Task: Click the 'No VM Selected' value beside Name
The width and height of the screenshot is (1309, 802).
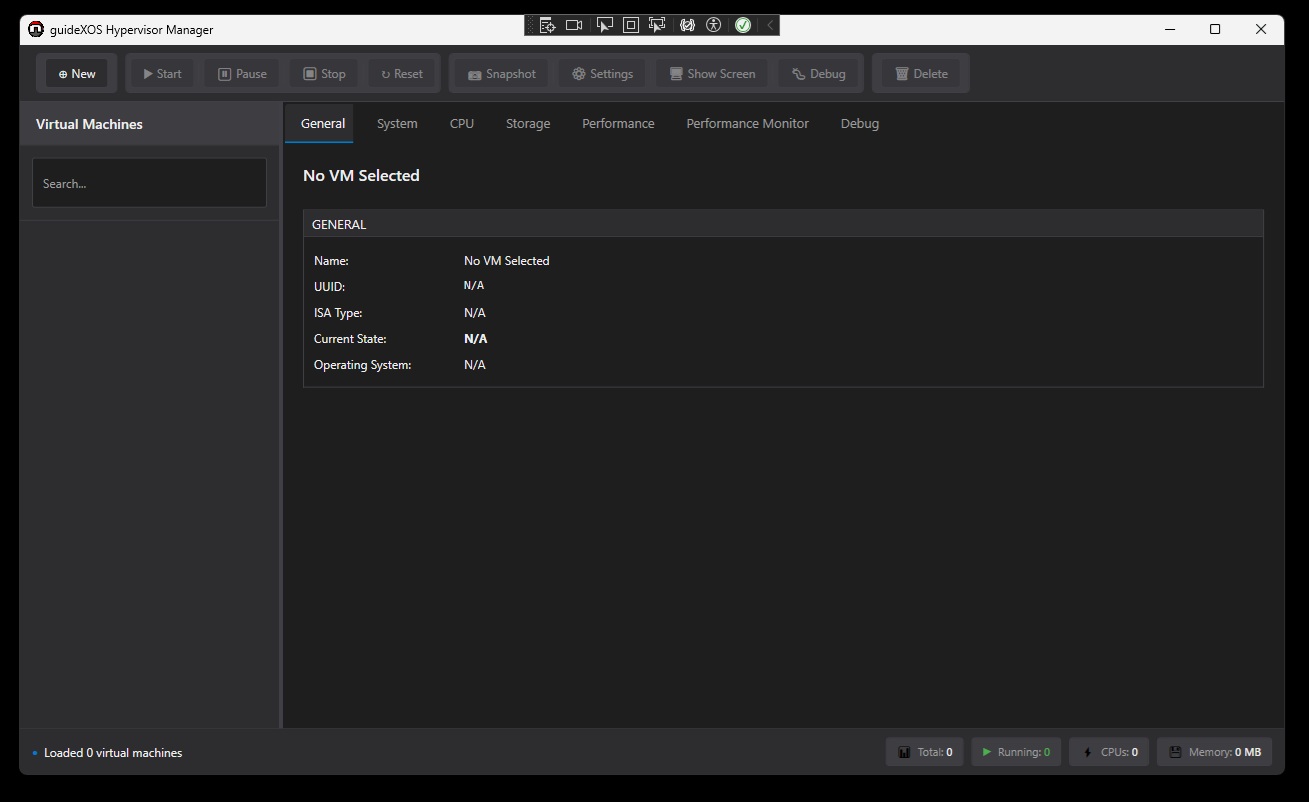Action: (507, 261)
